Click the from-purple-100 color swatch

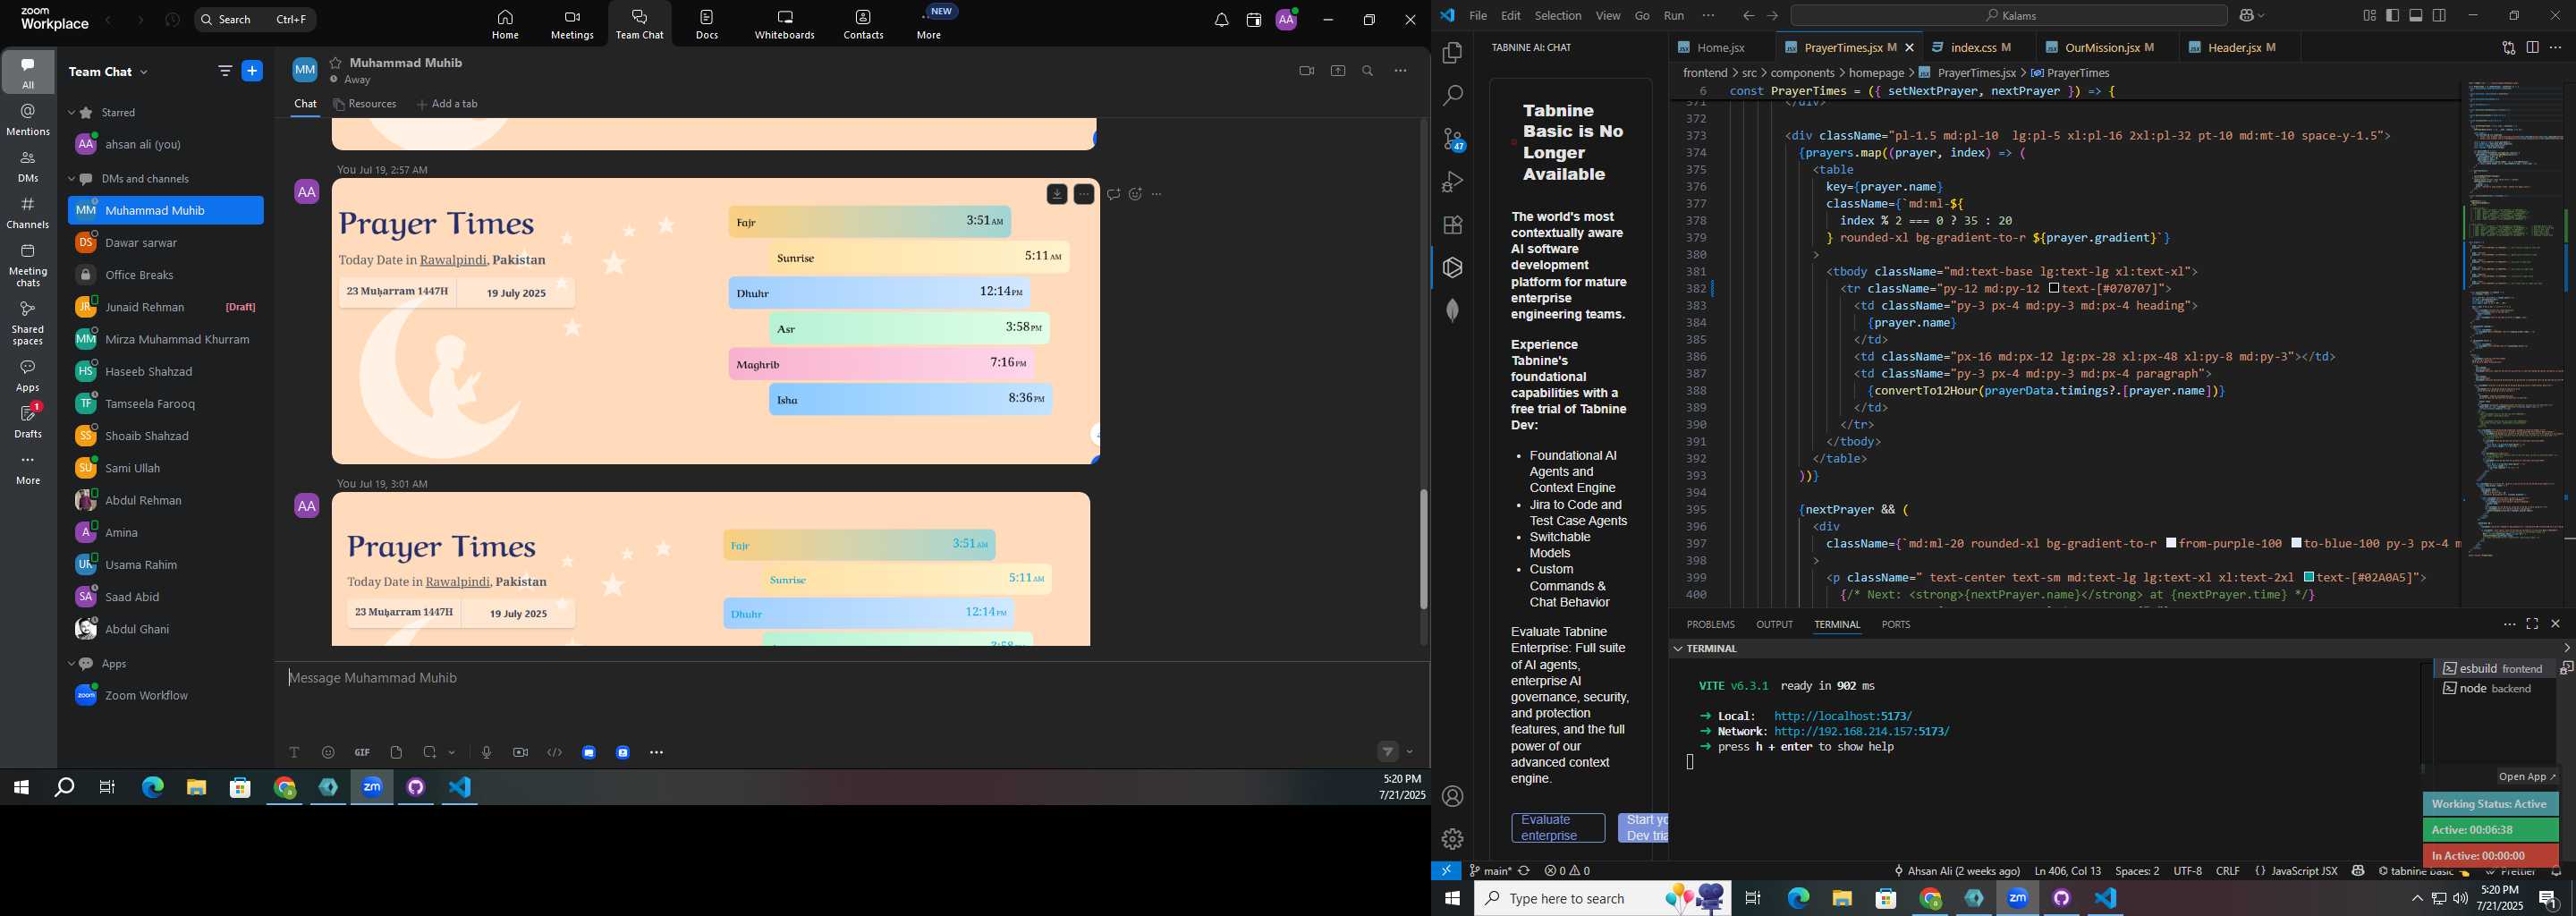pos(2171,543)
